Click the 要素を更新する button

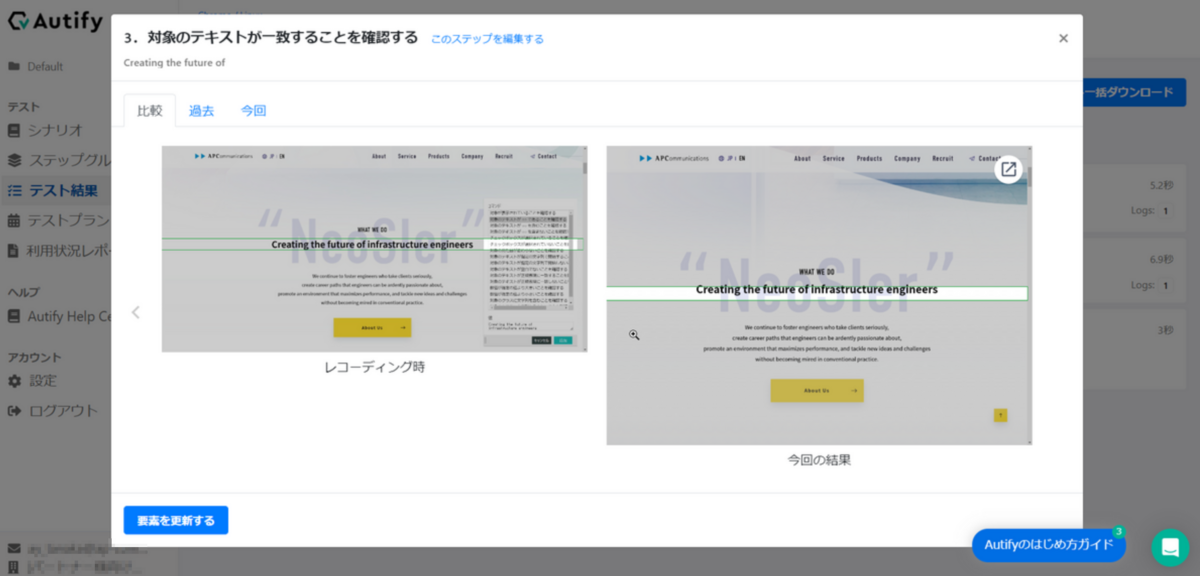[x=175, y=520]
